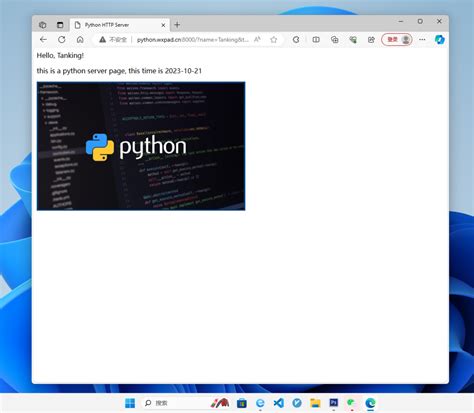Go back to the previous page
The image size is (474, 413).
click(x=43, y=40)
